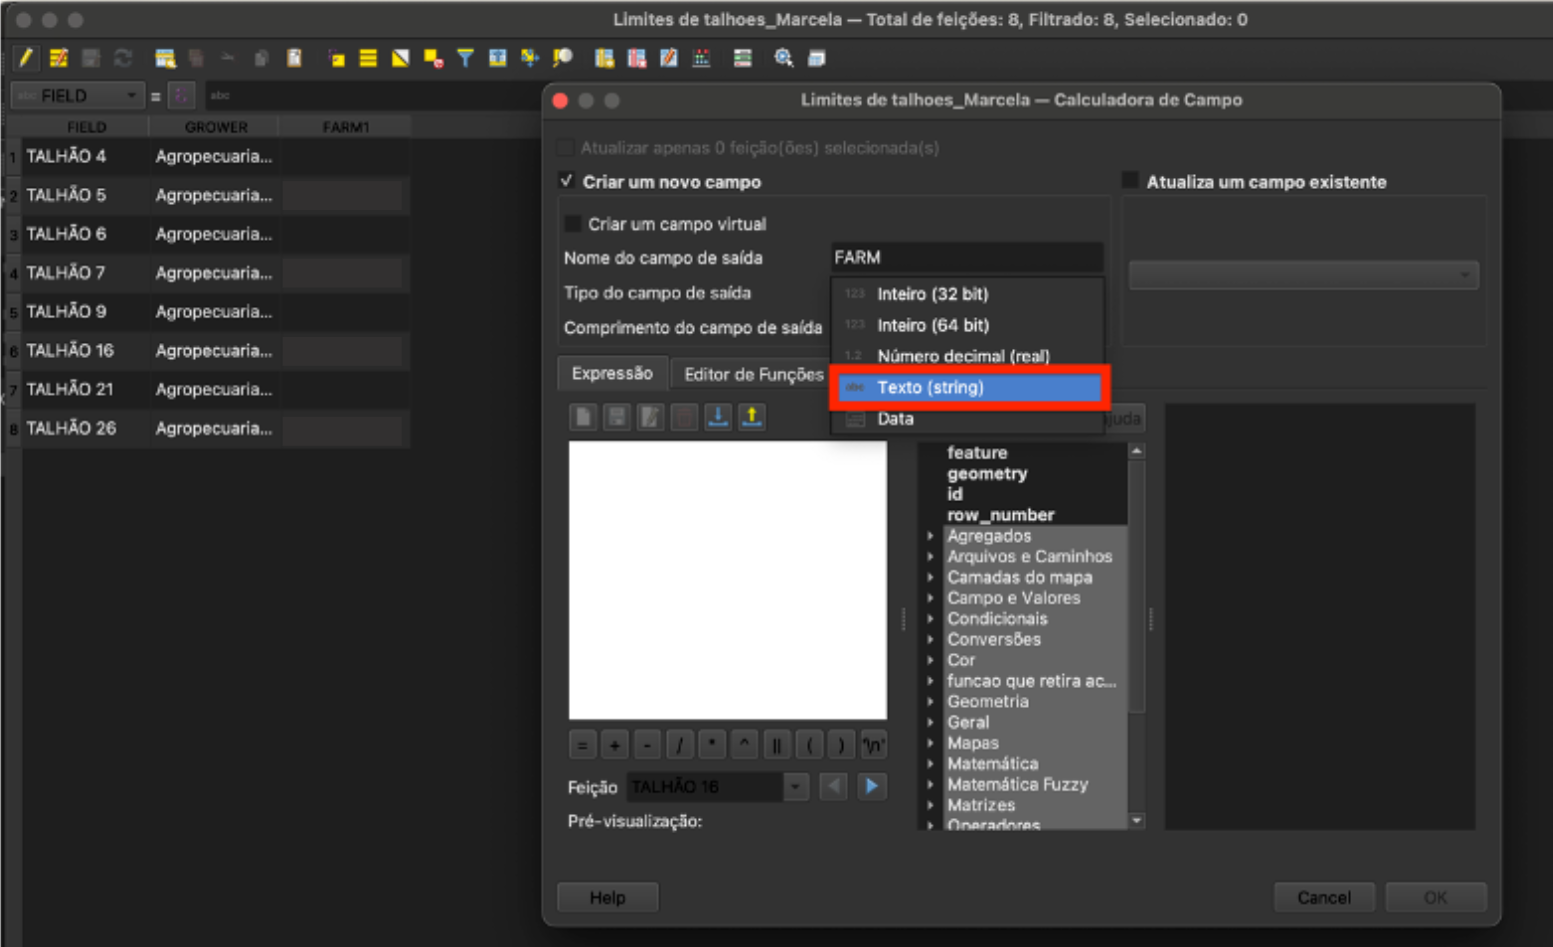Expand the Agregados function group

[931, 536]
